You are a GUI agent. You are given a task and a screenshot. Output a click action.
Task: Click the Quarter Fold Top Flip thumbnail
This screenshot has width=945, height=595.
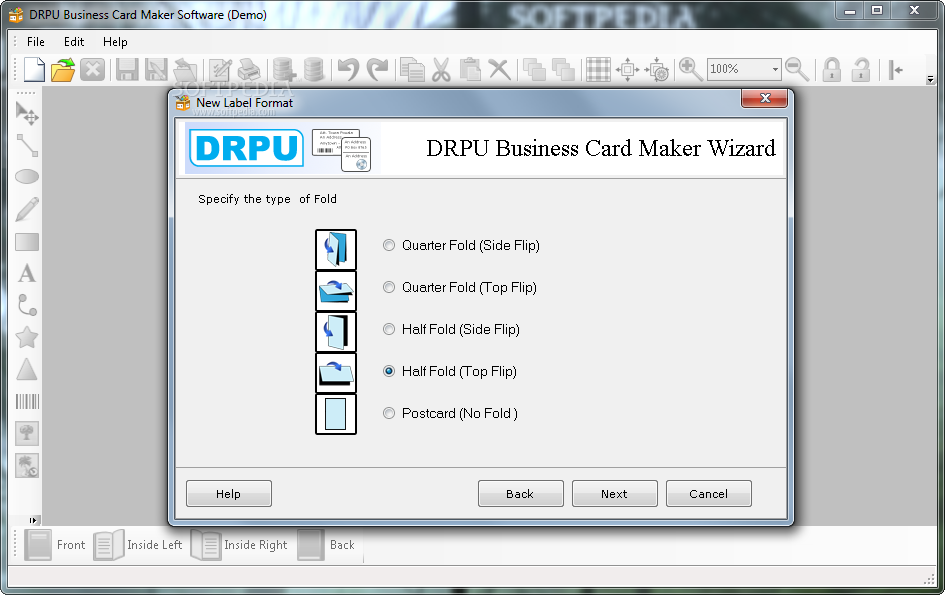point(336,291)
